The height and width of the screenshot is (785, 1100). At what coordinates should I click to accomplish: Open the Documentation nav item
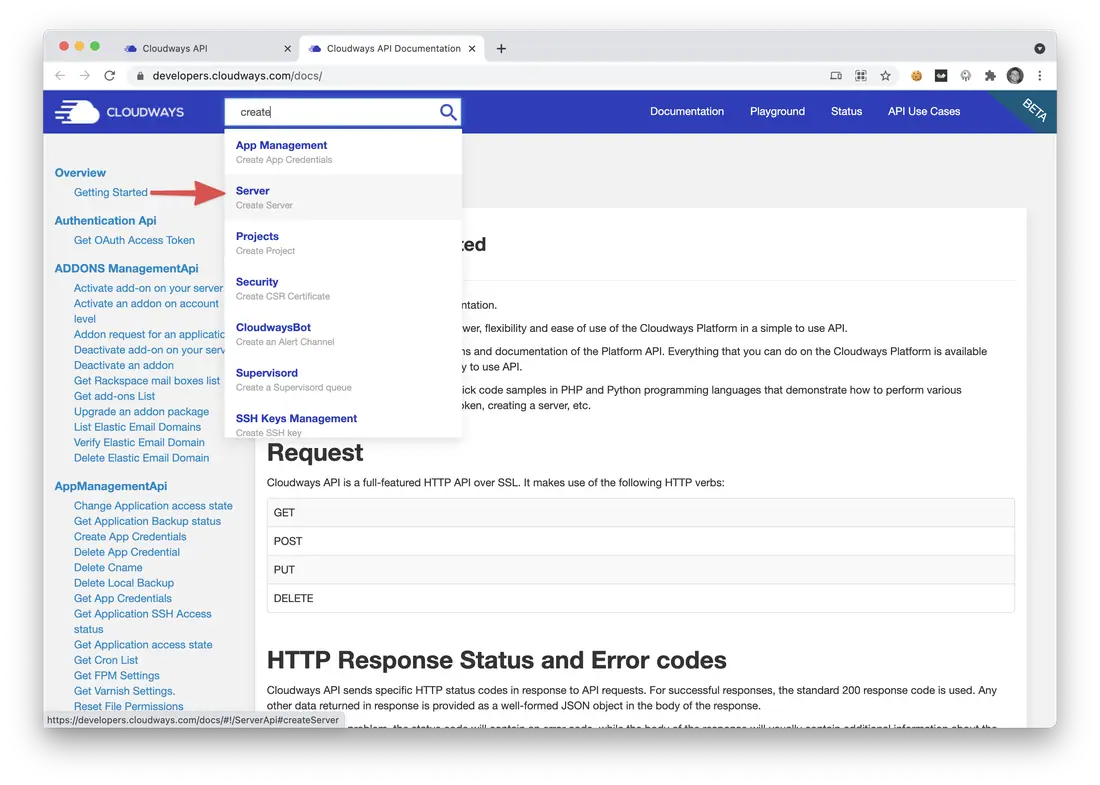(x=687, y=112)
